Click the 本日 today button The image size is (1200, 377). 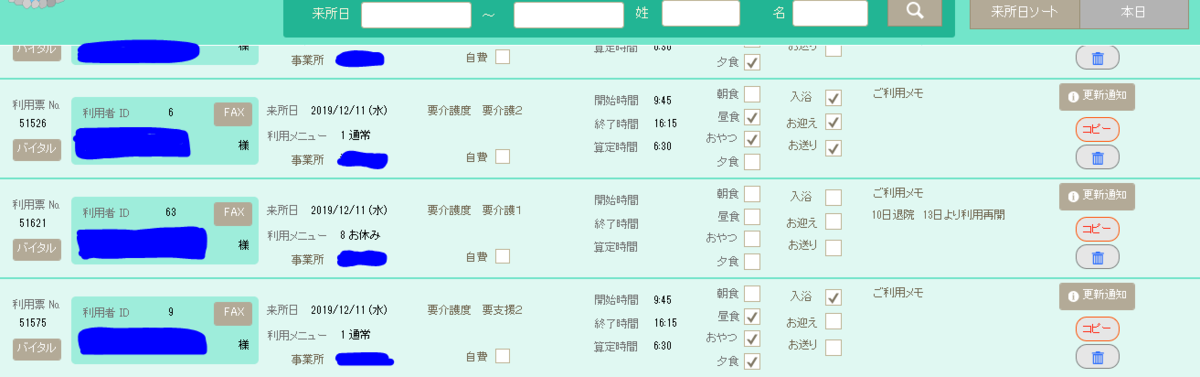(1134, 13)
